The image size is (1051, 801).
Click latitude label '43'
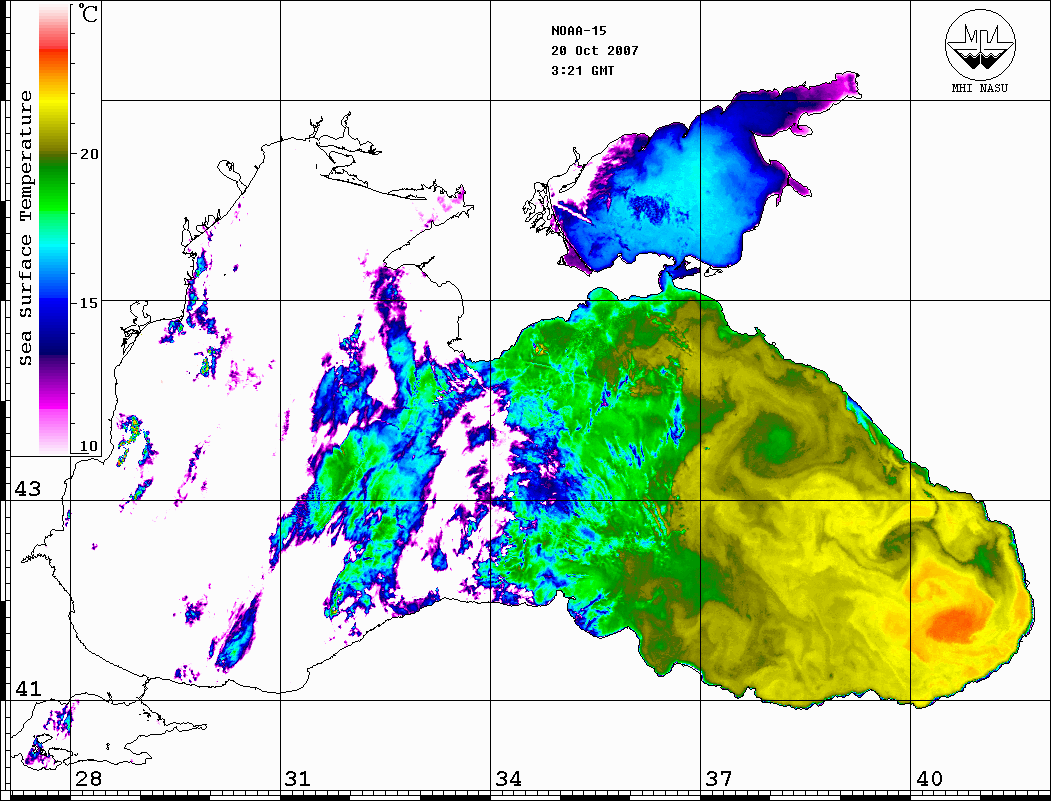[x=27, y=489]
